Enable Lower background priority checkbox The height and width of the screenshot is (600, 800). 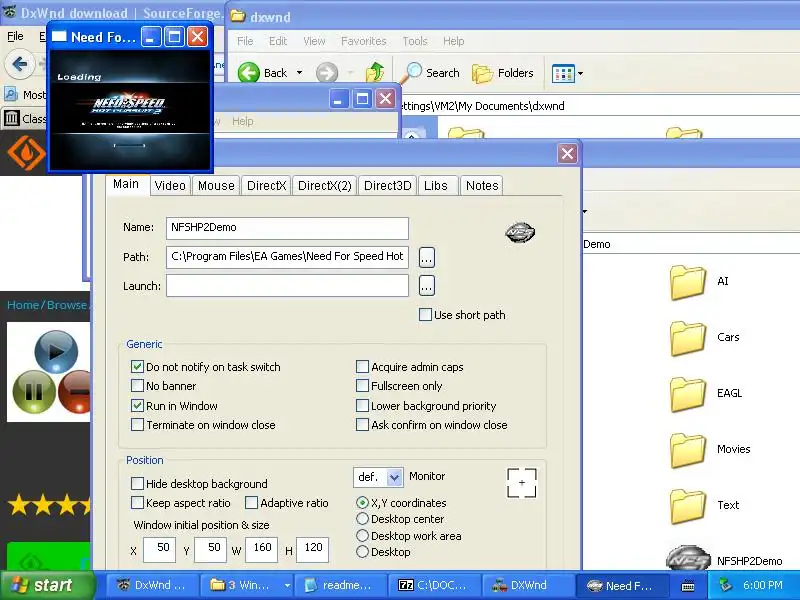362,405
